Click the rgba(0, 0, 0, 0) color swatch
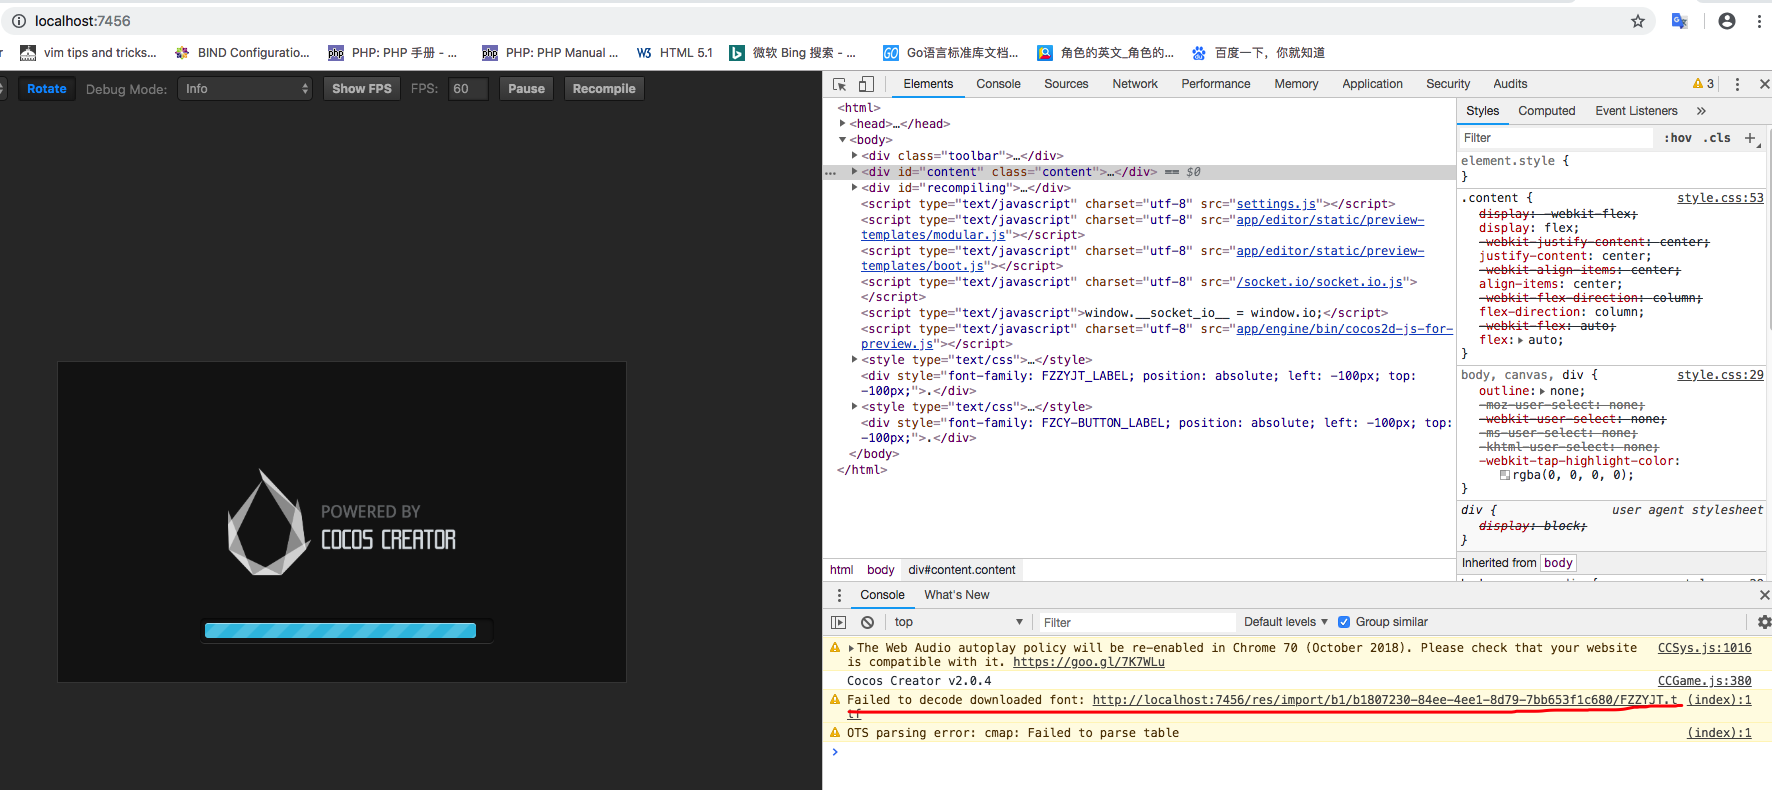Screen dimensions: 1772x790 (1505, 475)
